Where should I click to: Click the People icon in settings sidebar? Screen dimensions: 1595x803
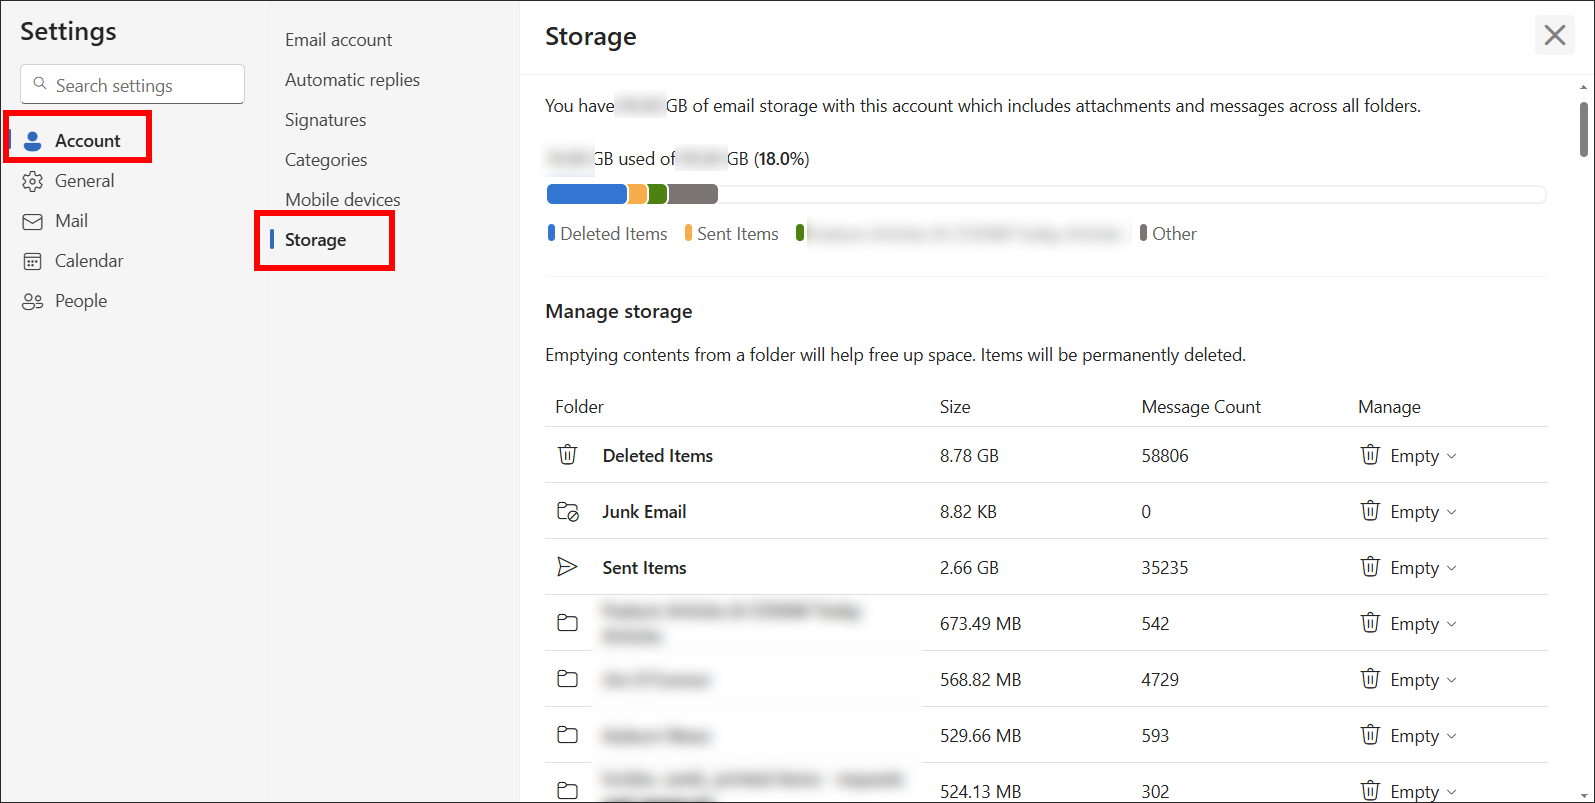[x=33, y=301]
